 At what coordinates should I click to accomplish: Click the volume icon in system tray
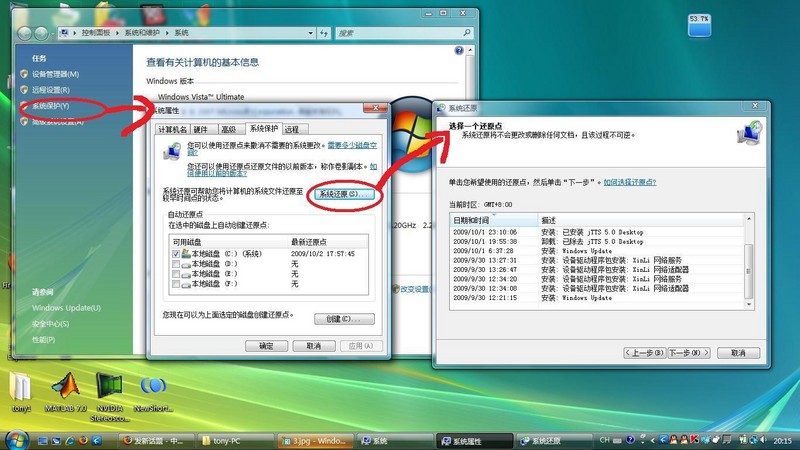click(763, 439)
